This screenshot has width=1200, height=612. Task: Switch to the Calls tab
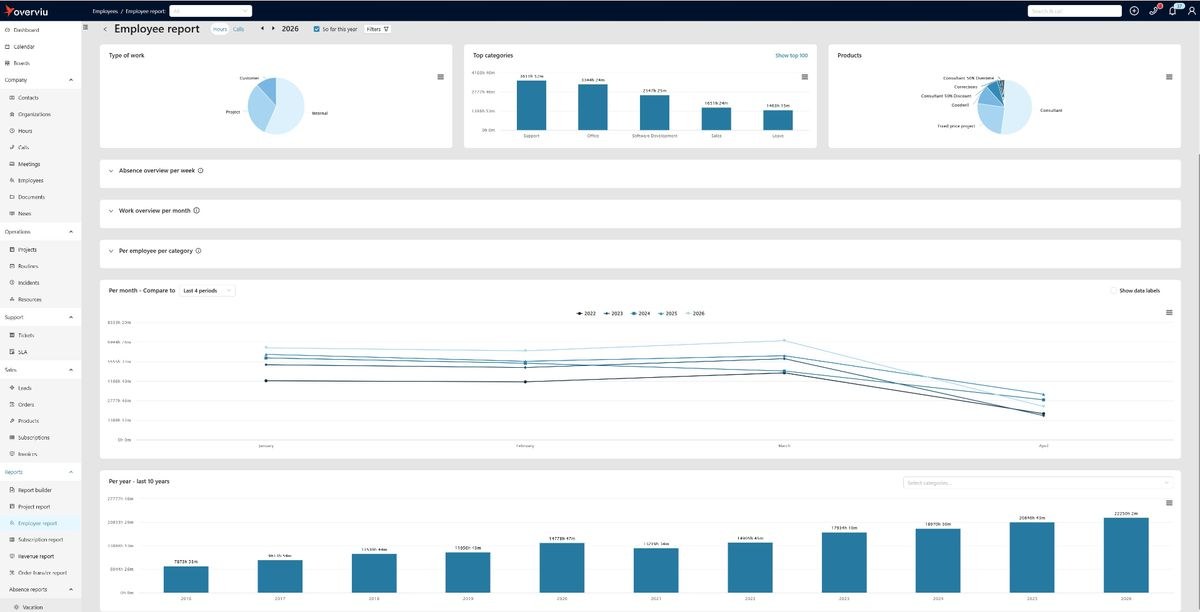click(238, 29)
